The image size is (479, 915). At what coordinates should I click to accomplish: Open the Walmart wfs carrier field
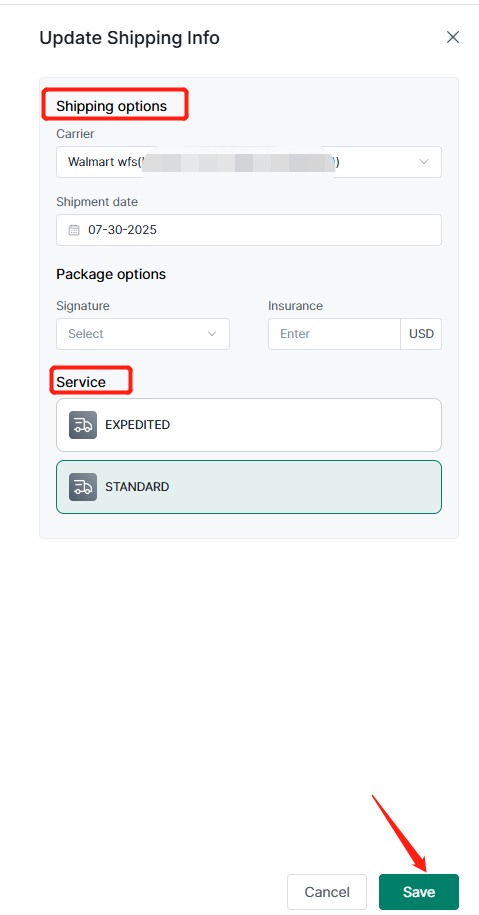tap(249, 162)
